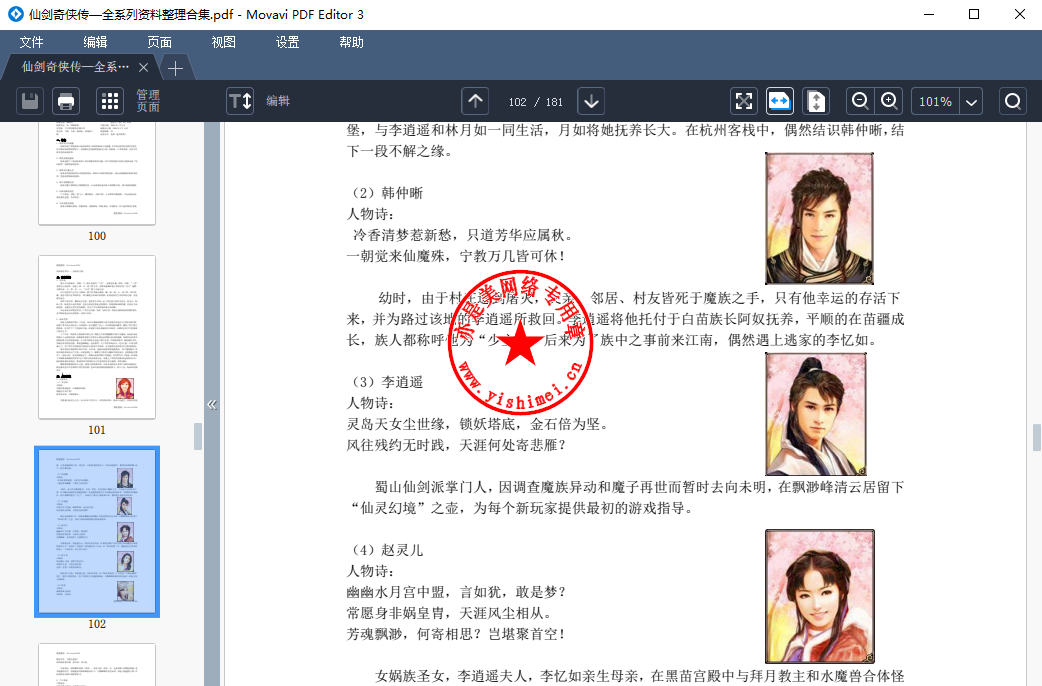Zoom out with the minus magnifier

(x=860, y=101)
